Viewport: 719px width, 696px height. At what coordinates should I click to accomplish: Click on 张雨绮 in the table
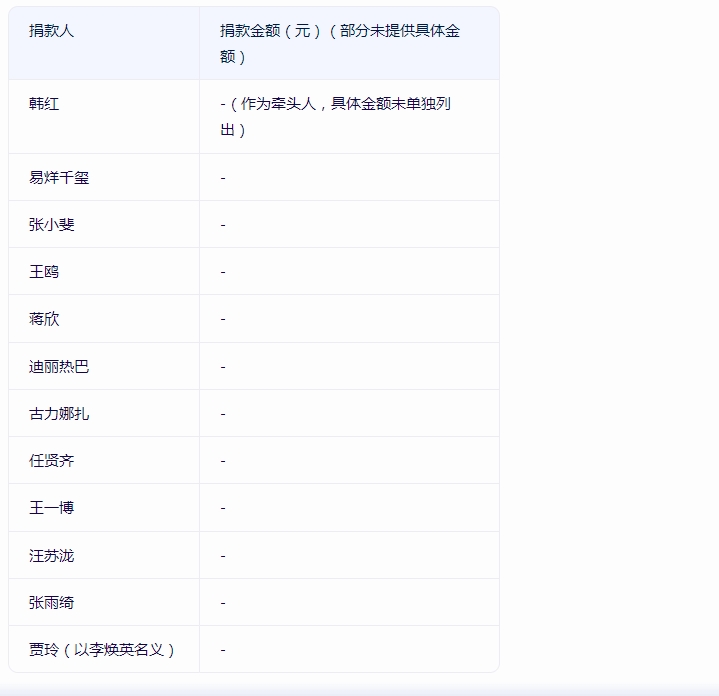point(52,603)
